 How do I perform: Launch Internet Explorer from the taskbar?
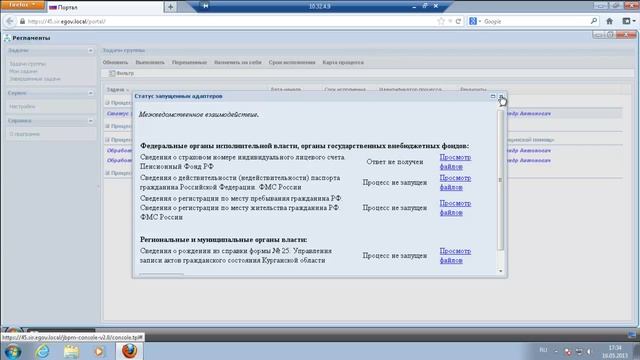pos(42,351)
